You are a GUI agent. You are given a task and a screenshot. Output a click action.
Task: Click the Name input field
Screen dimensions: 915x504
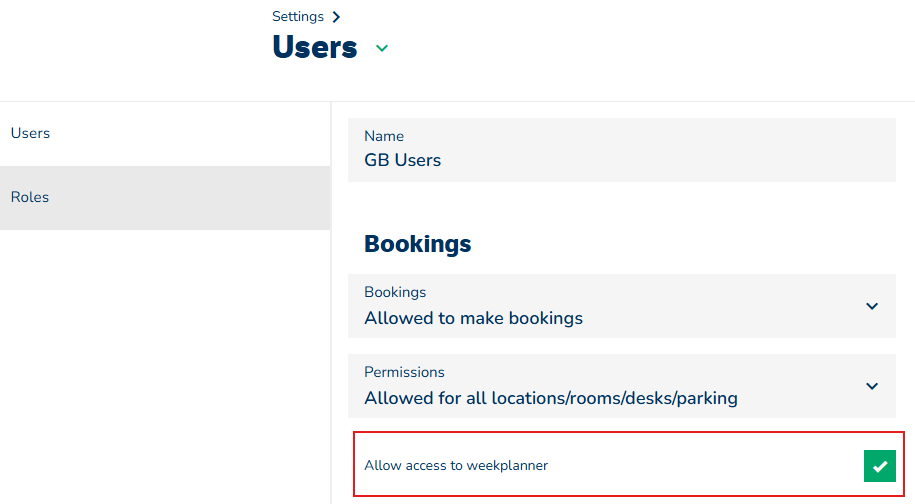click(621, 149)
